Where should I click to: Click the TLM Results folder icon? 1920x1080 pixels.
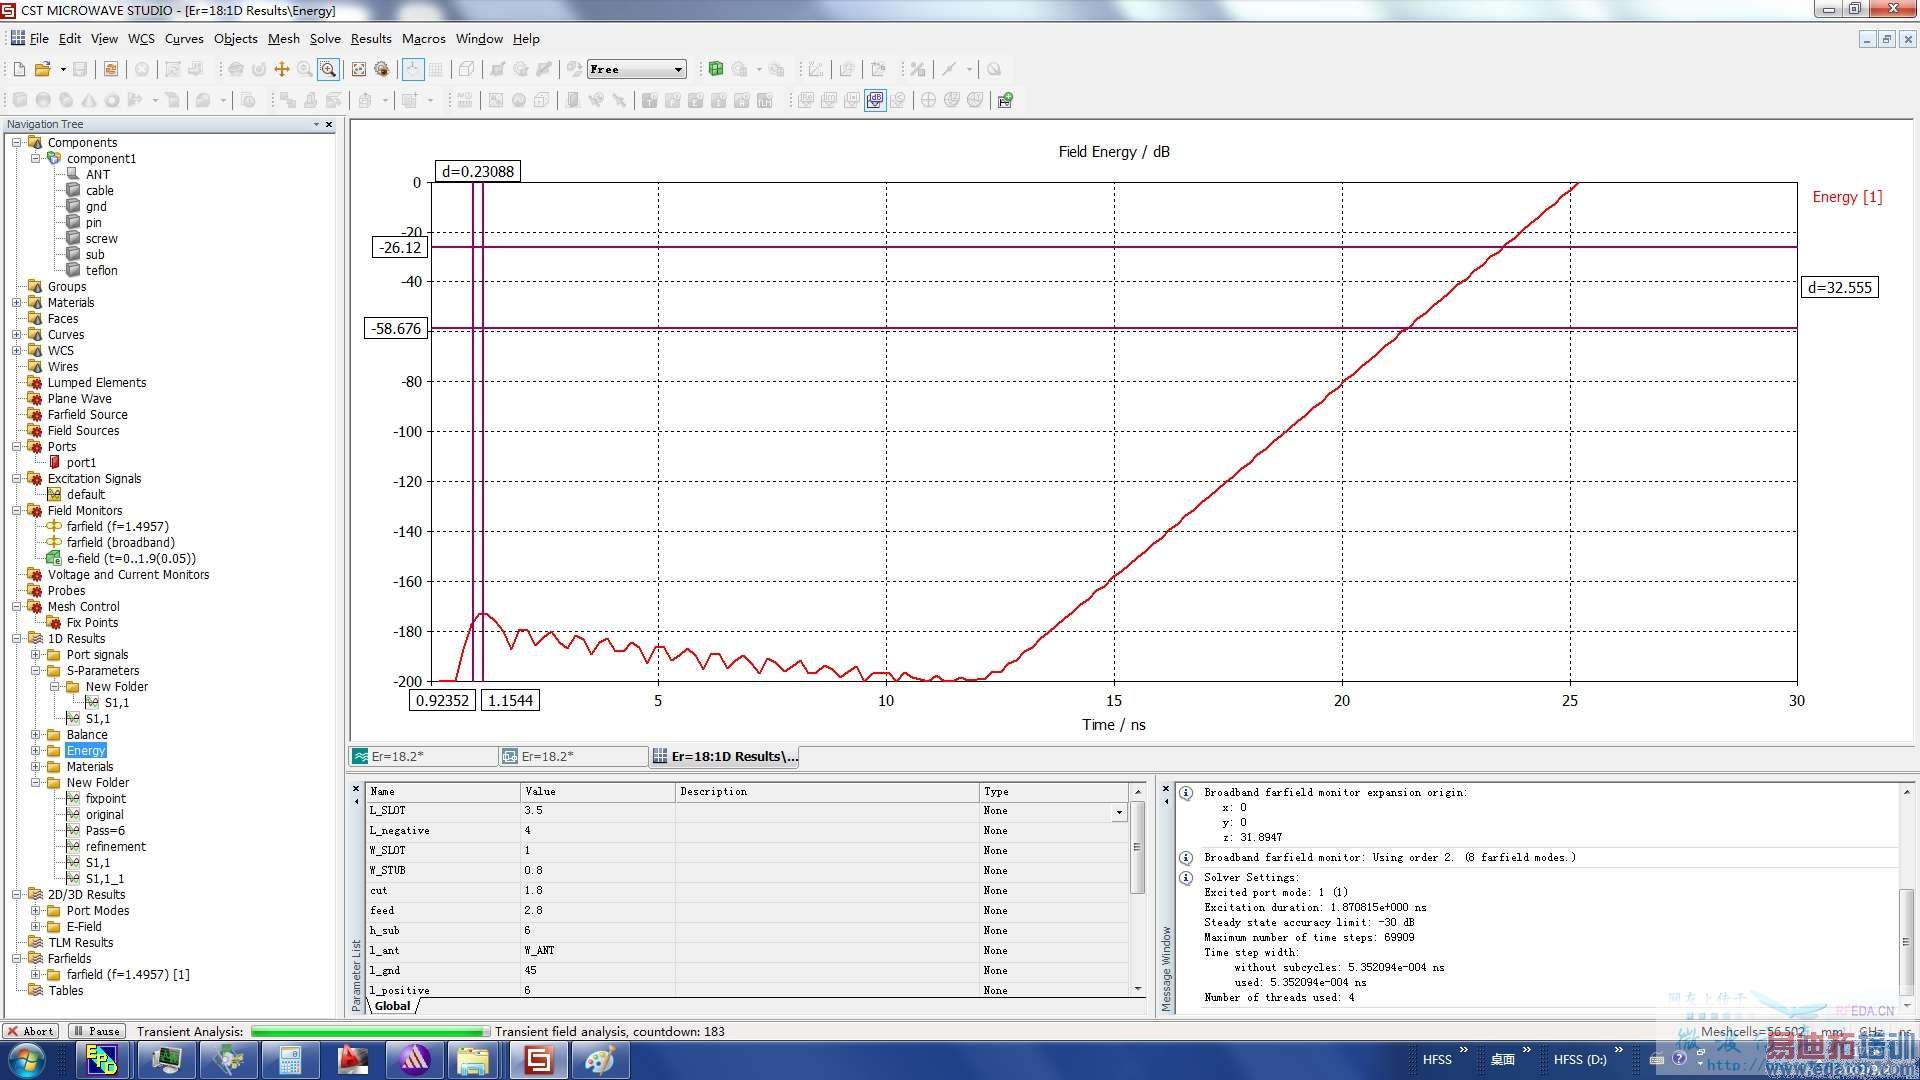(x=35, y=942)
